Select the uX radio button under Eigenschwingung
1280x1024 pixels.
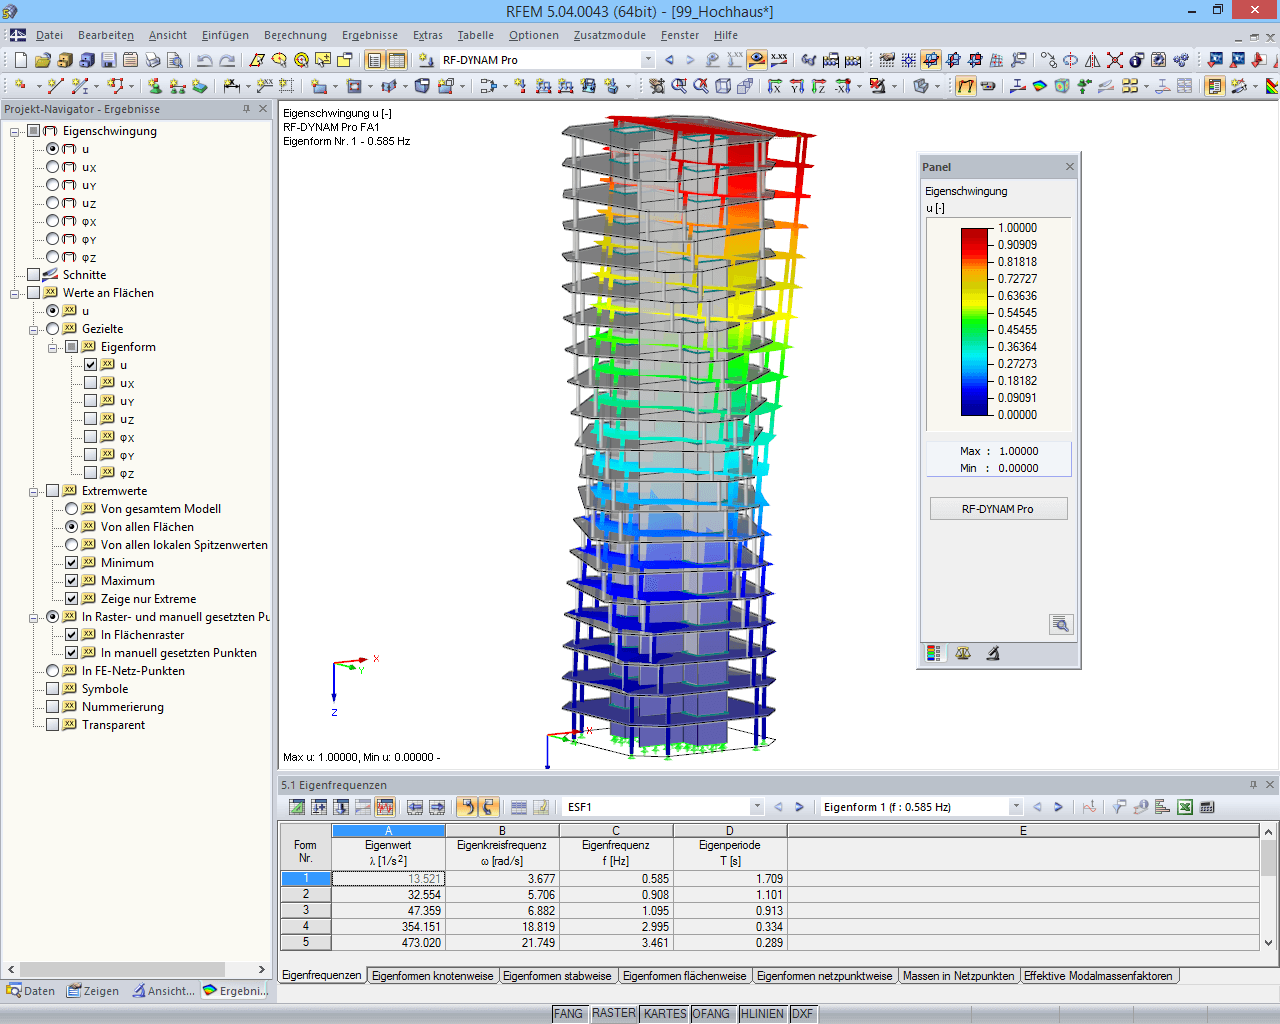(53, 167)
